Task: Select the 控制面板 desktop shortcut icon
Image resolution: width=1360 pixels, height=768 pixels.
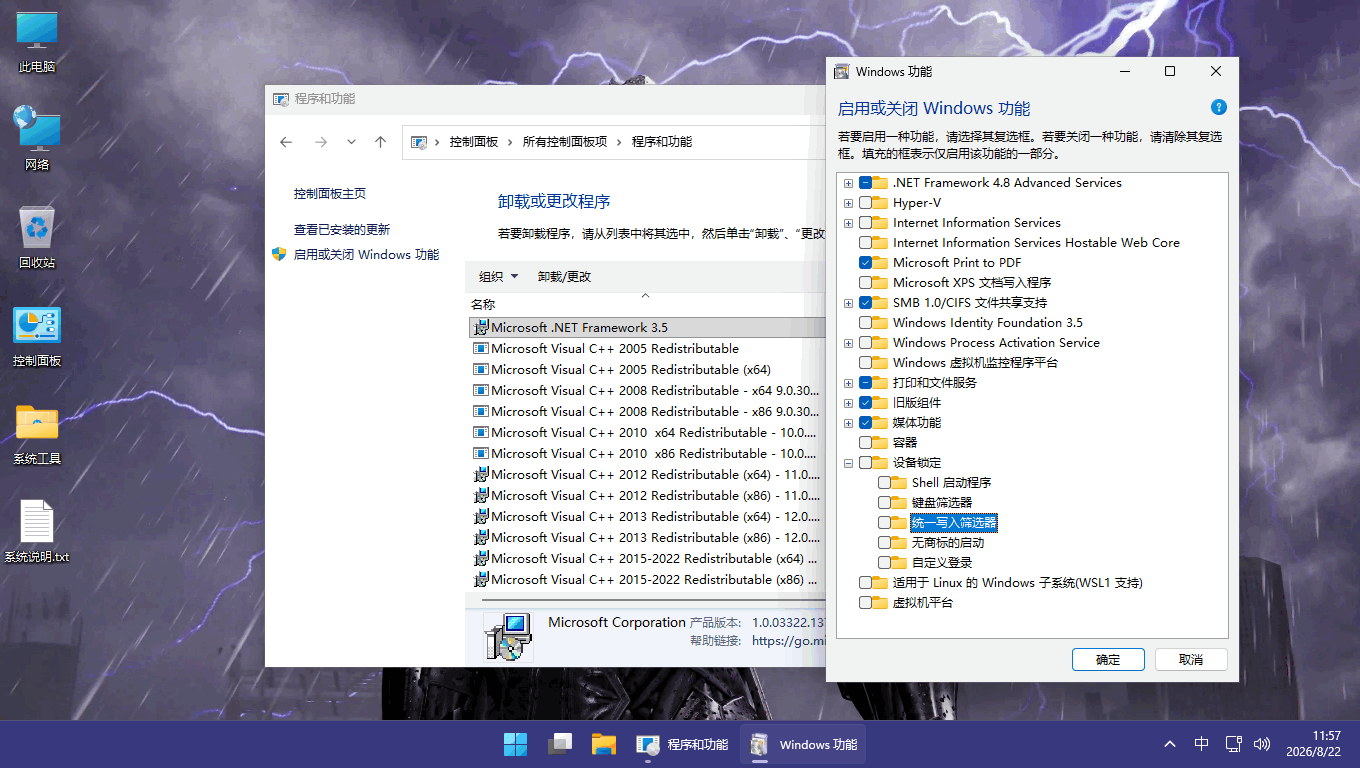Action: tap(37, 335)
